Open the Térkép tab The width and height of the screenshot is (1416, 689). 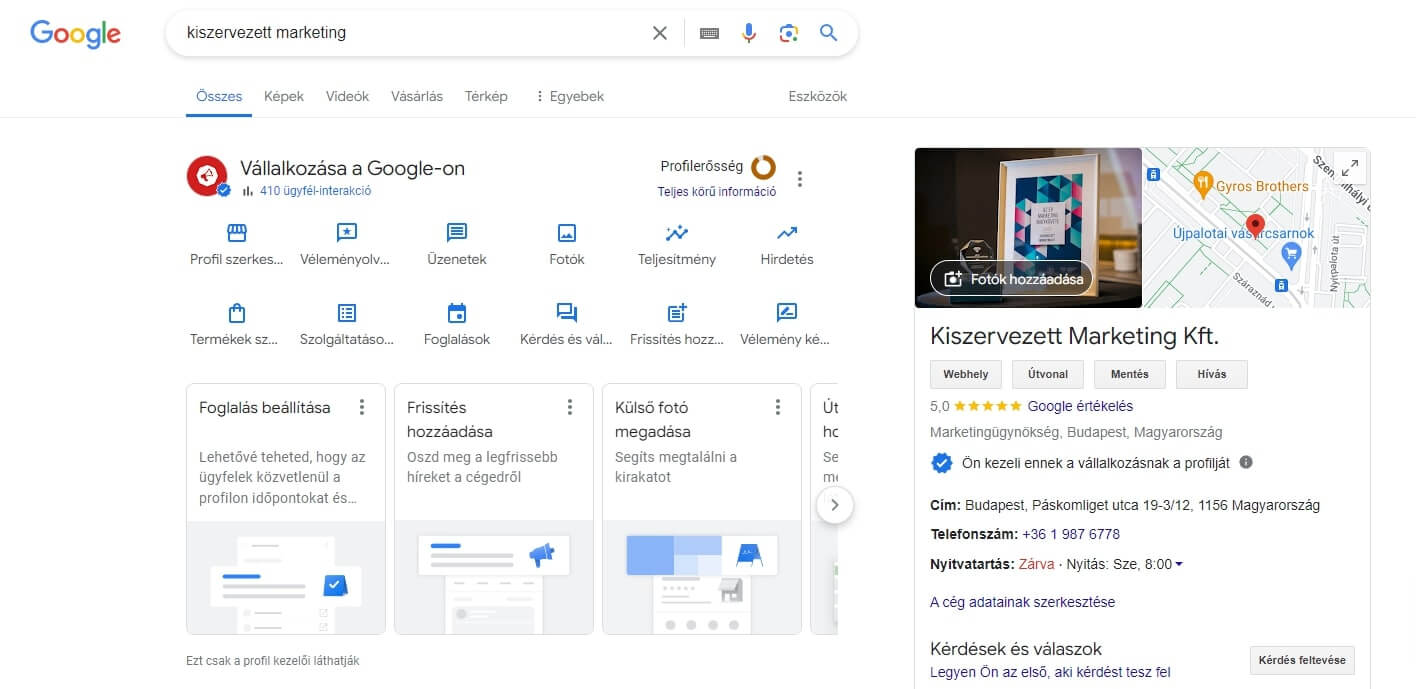[486, 96]
